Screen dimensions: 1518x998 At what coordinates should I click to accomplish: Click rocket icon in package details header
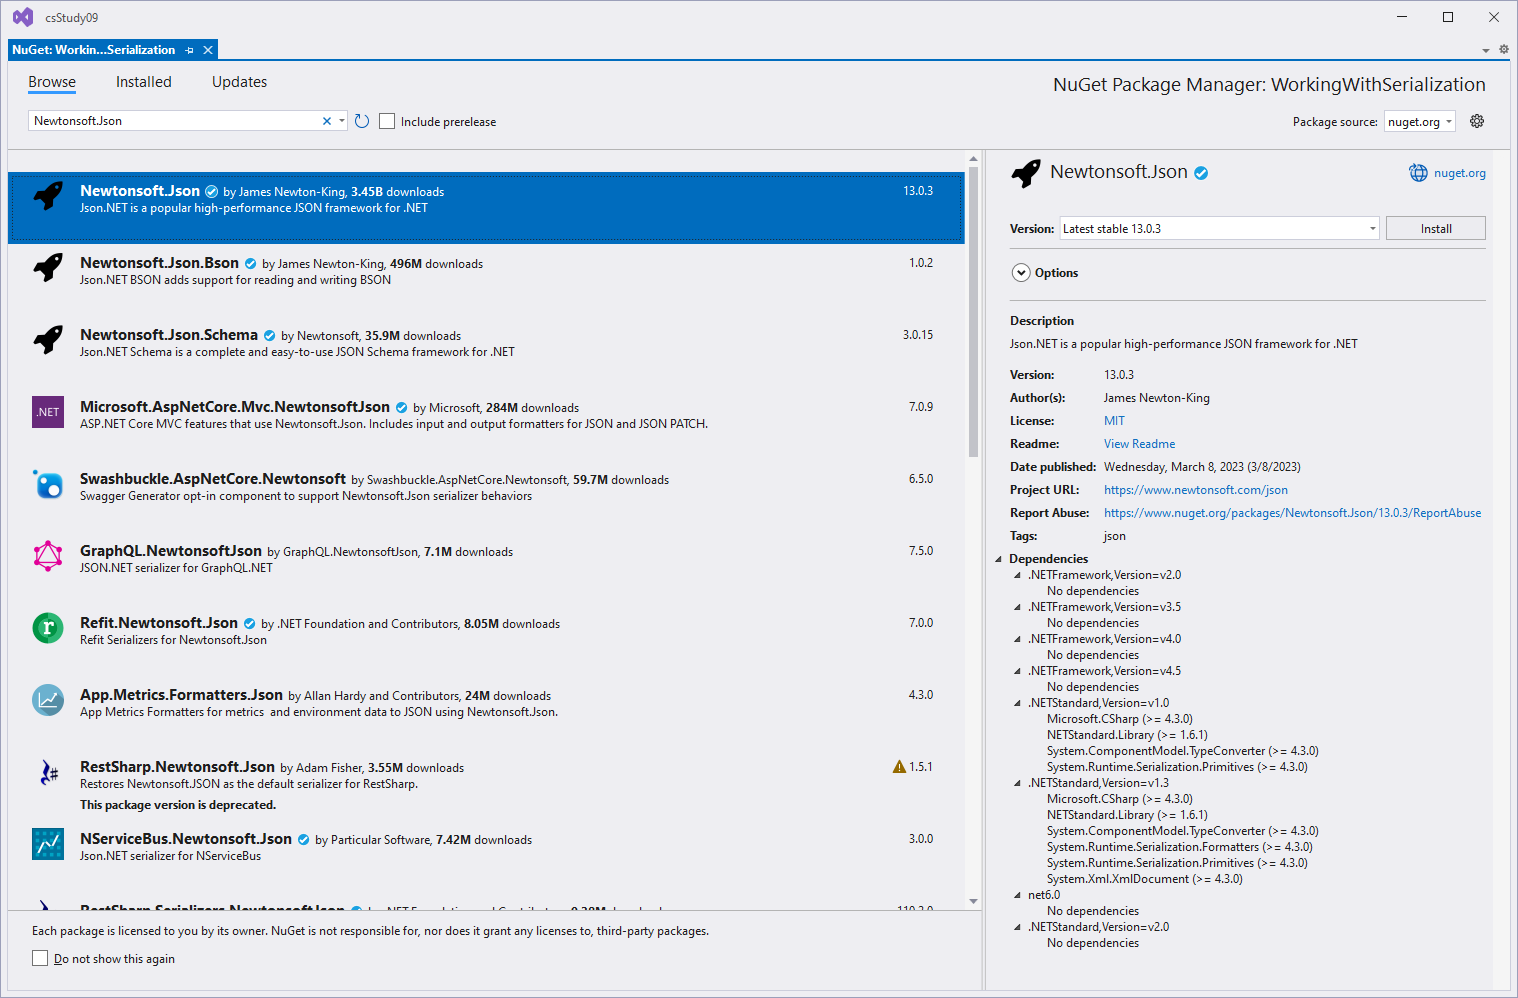pyautogui.click(x=1026, y=173)
